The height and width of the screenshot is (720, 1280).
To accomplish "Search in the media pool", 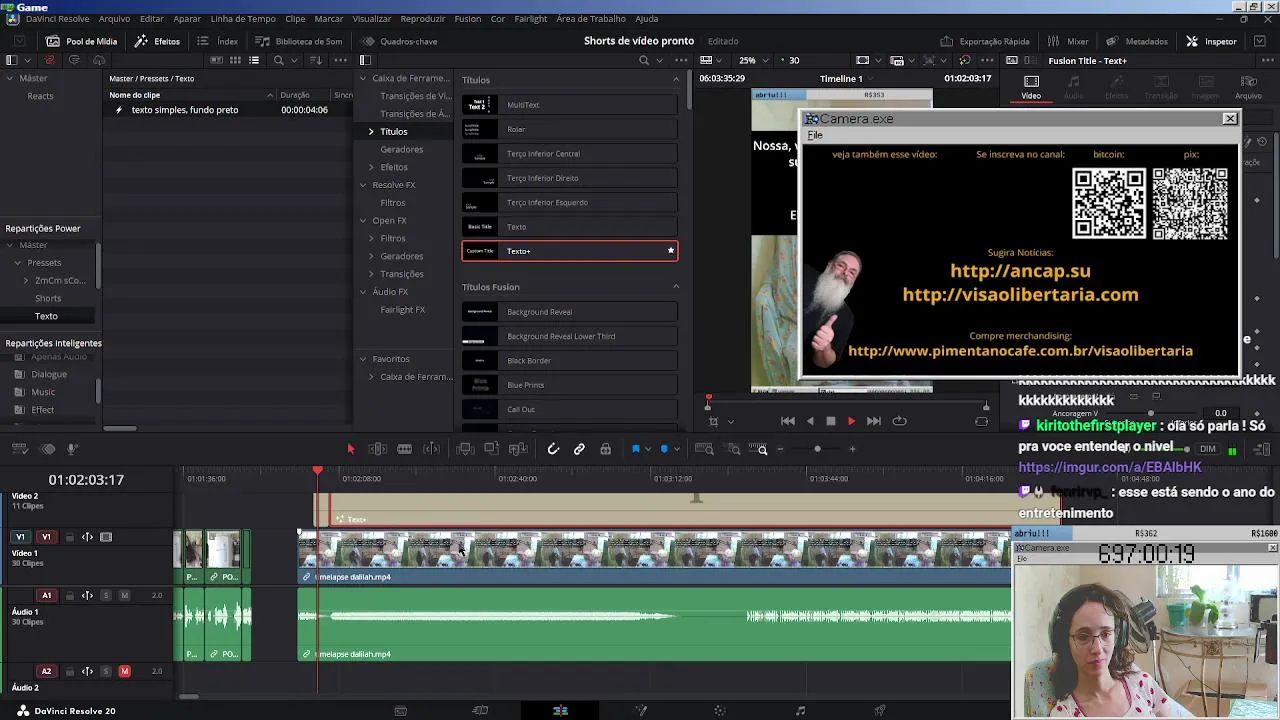I will point(279,60).
